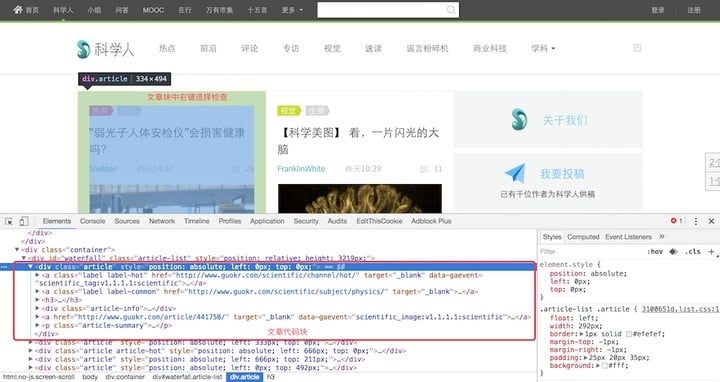The height and width of the screenshot is (382, 720).
Task: Select div.container in the breadcrumb
Action: pyautogui.click(x=125, y=377)
